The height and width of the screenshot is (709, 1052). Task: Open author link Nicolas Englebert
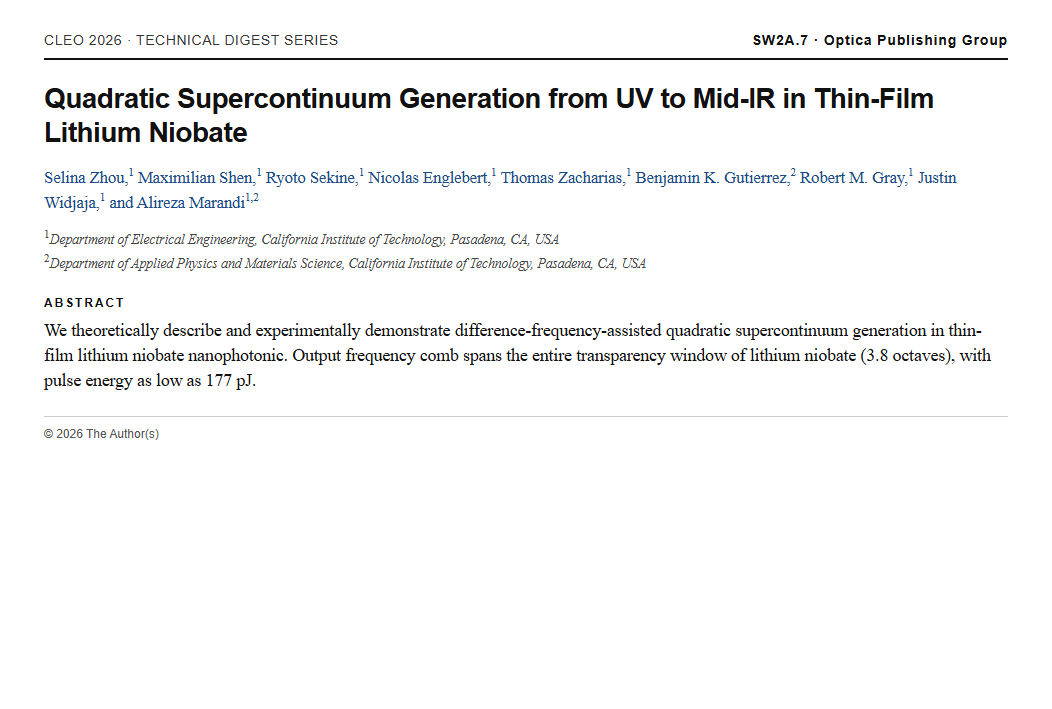pos(427,178)
